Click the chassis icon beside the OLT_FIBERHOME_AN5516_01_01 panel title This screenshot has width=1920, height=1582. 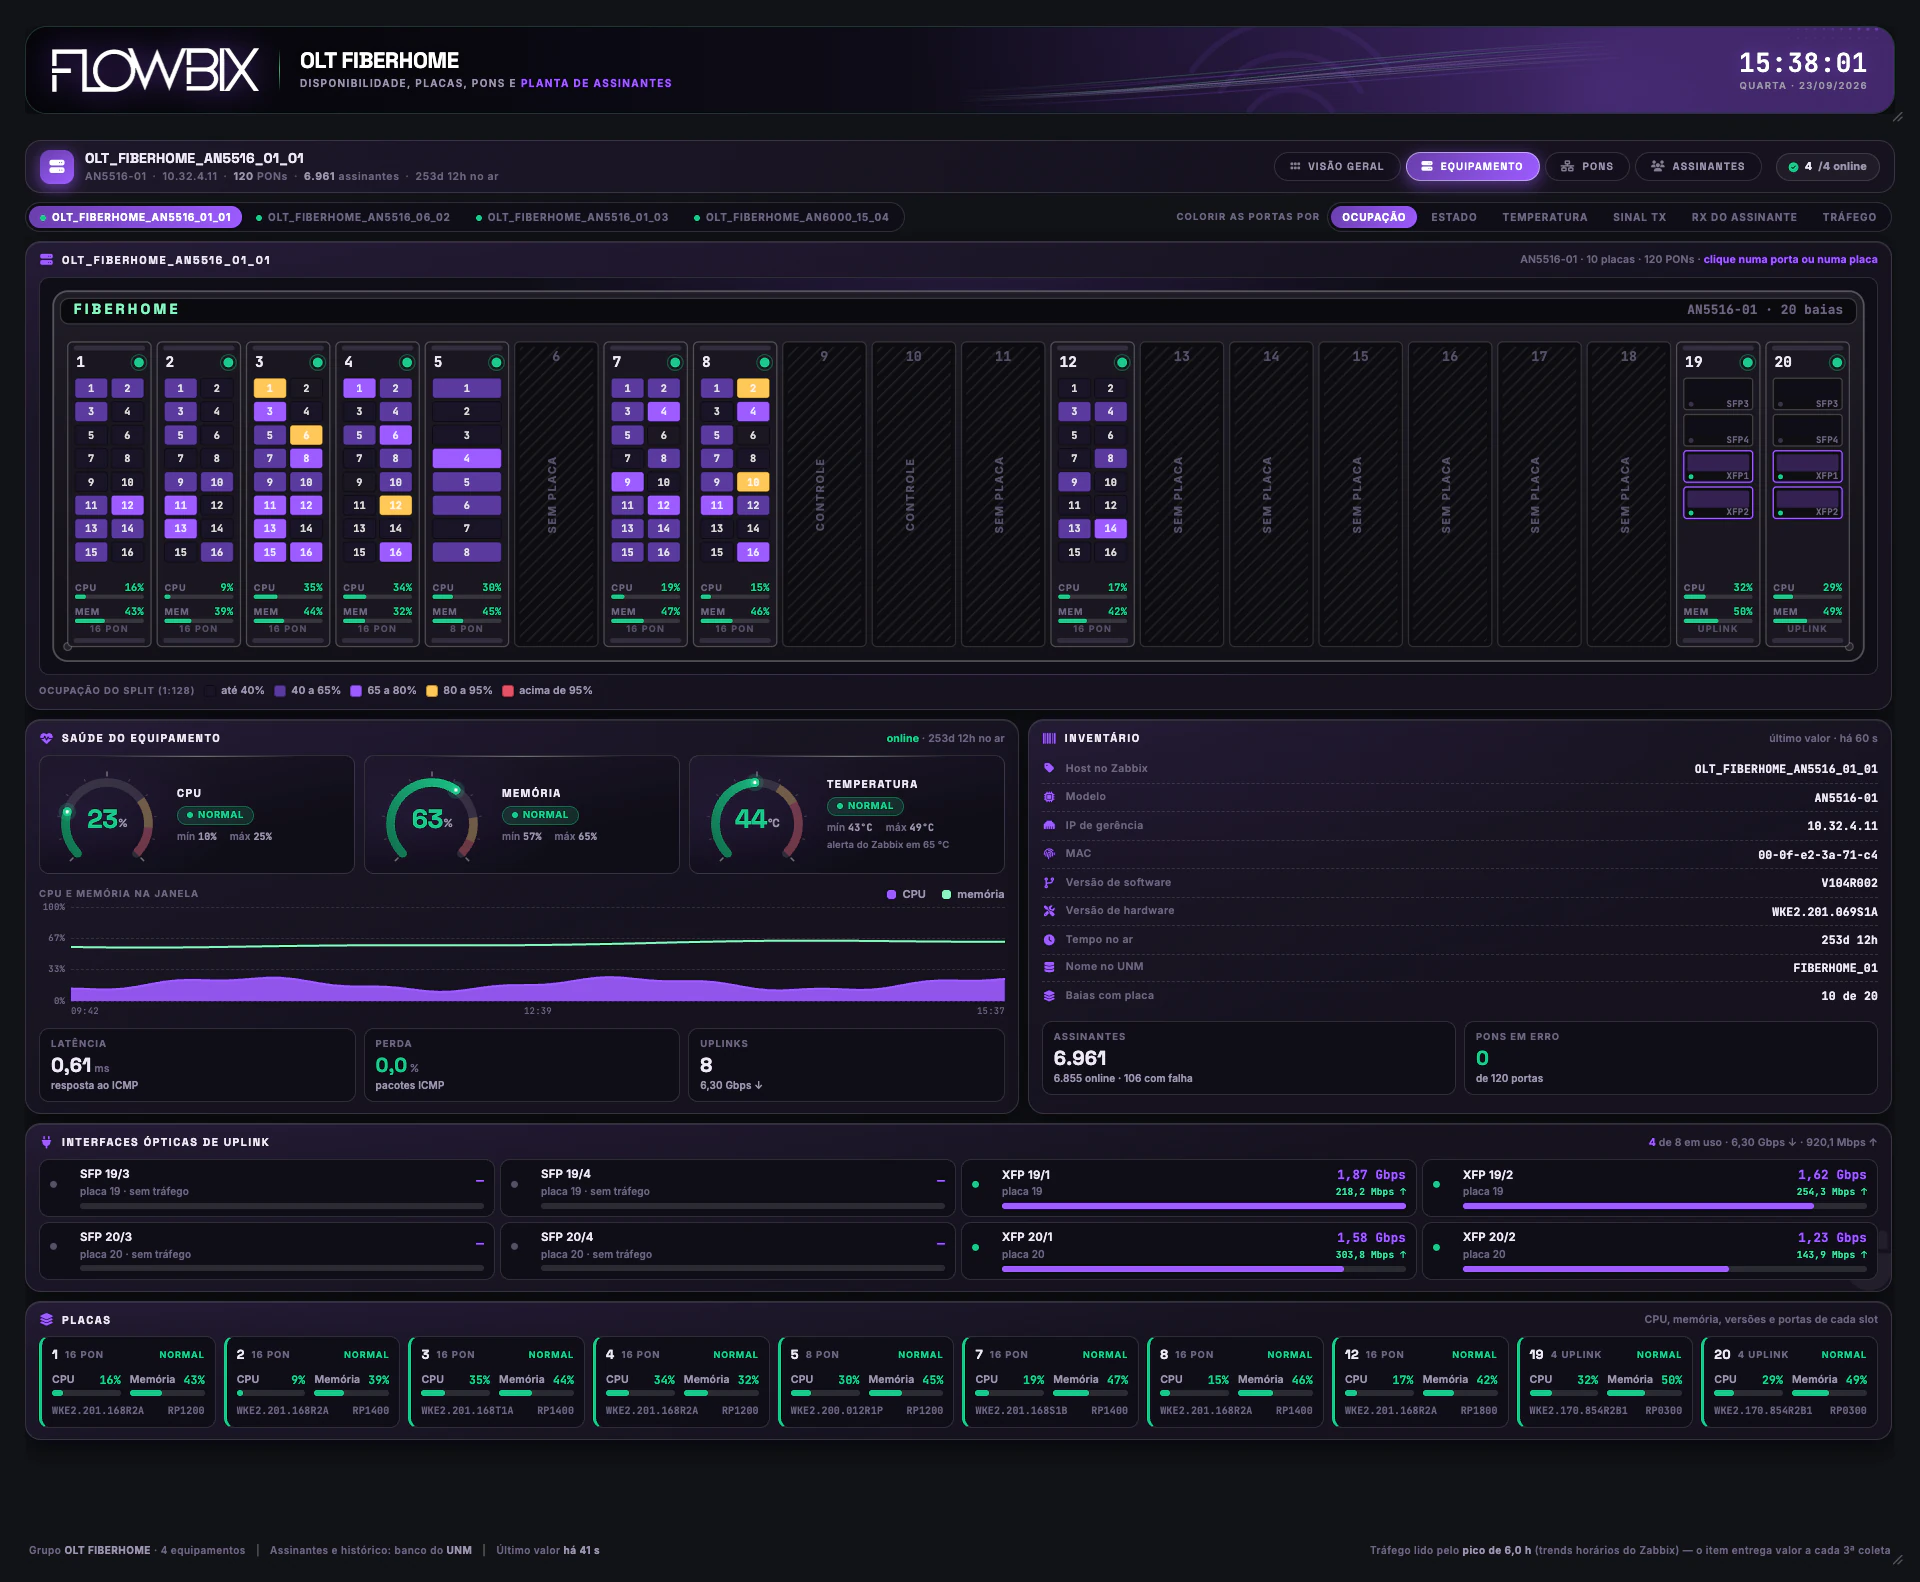(46, 260)
